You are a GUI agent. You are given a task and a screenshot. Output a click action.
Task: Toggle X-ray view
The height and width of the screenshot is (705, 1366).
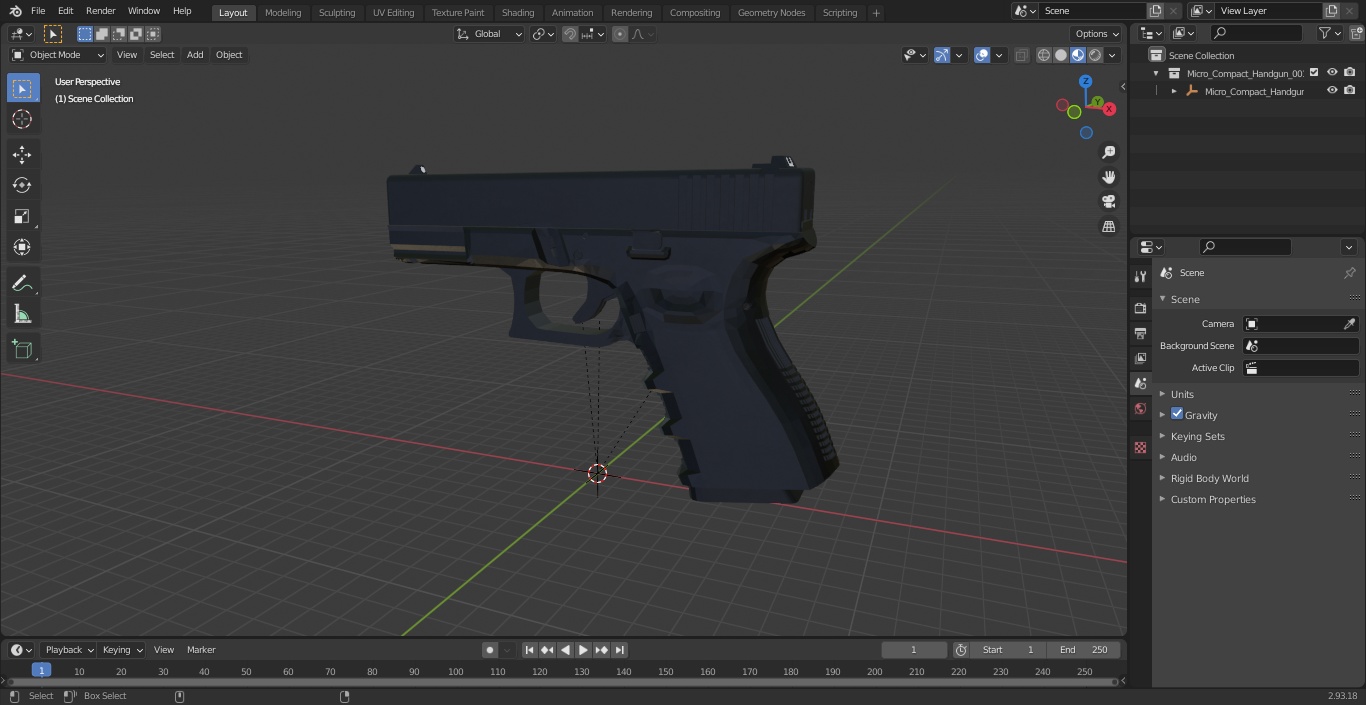coord(1021,55)
